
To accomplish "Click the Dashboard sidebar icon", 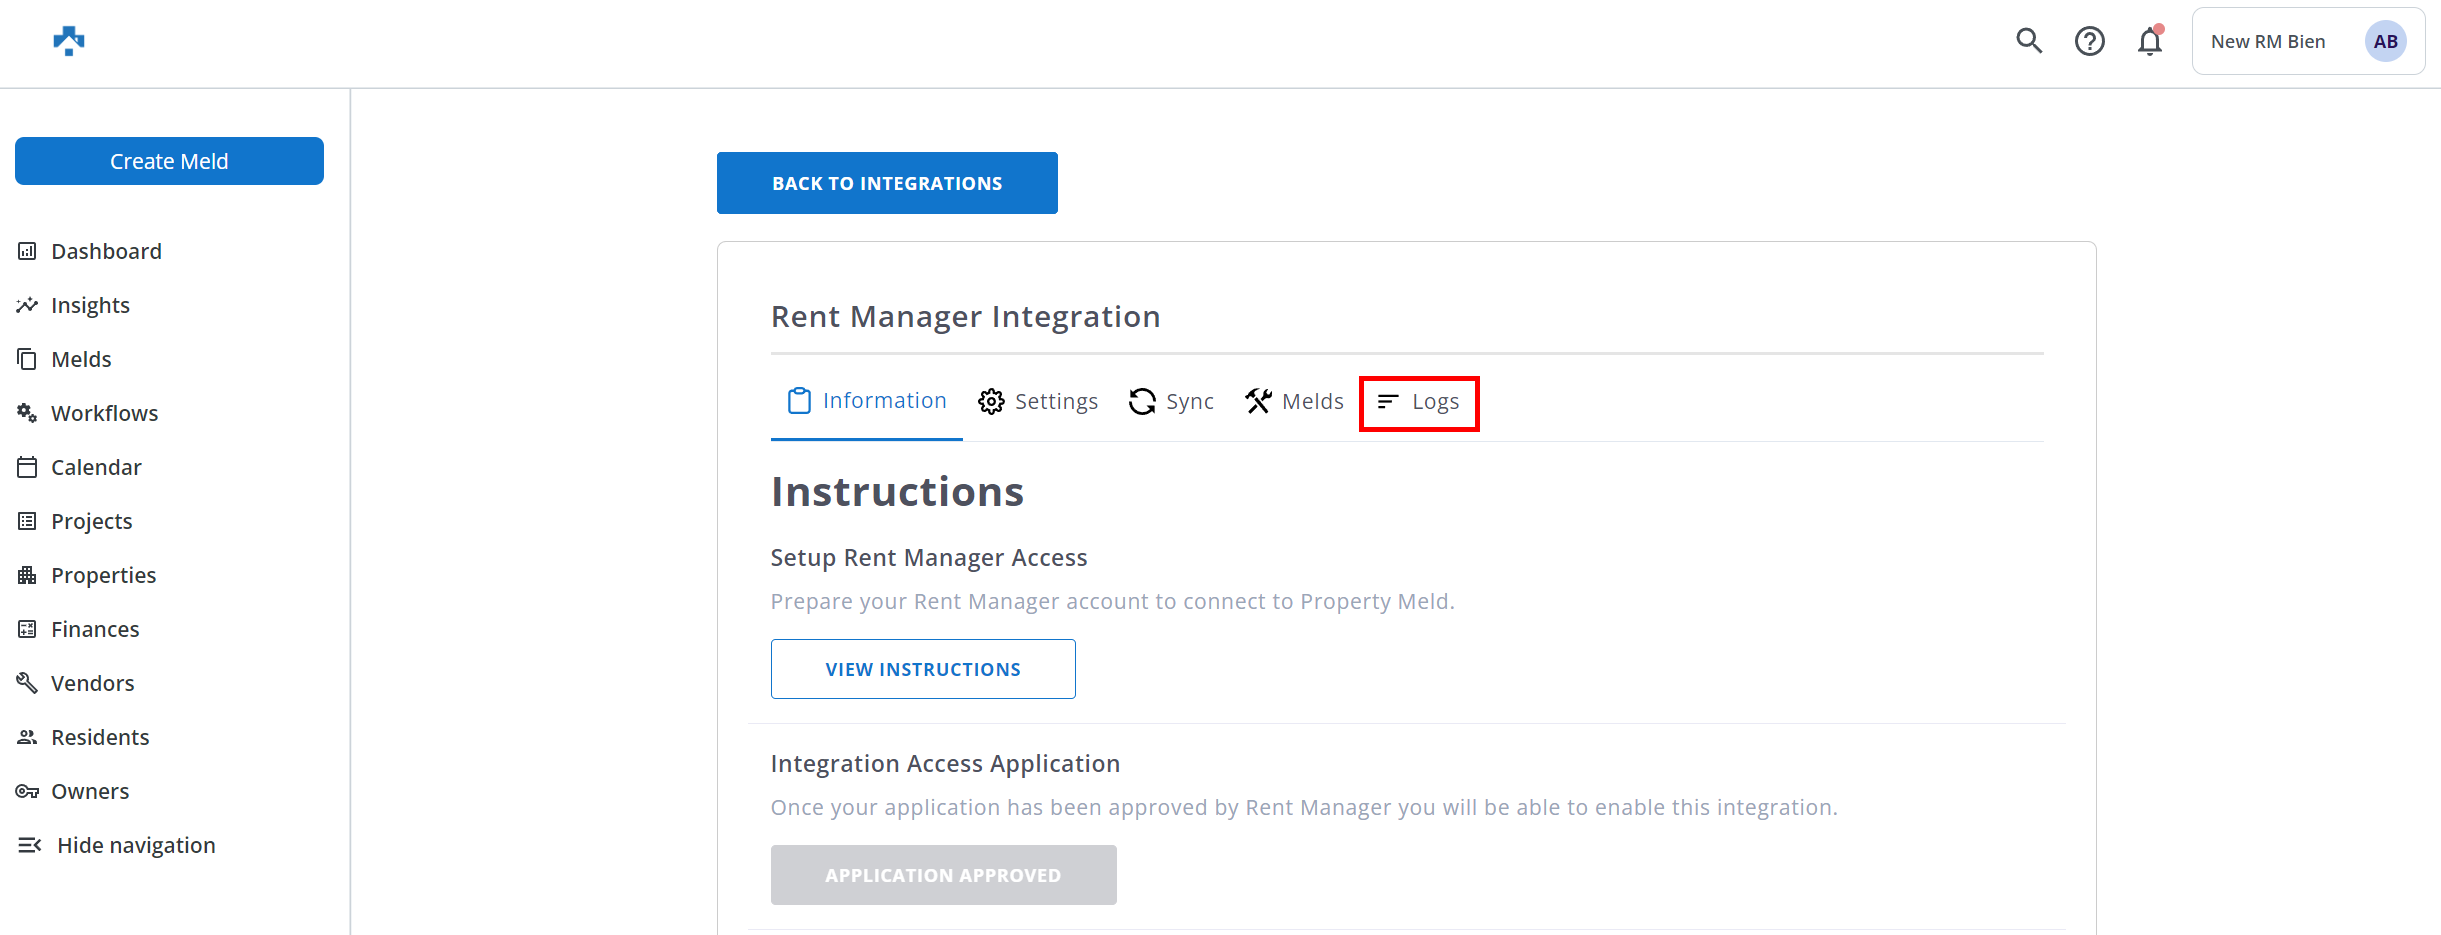I will 27,251.
